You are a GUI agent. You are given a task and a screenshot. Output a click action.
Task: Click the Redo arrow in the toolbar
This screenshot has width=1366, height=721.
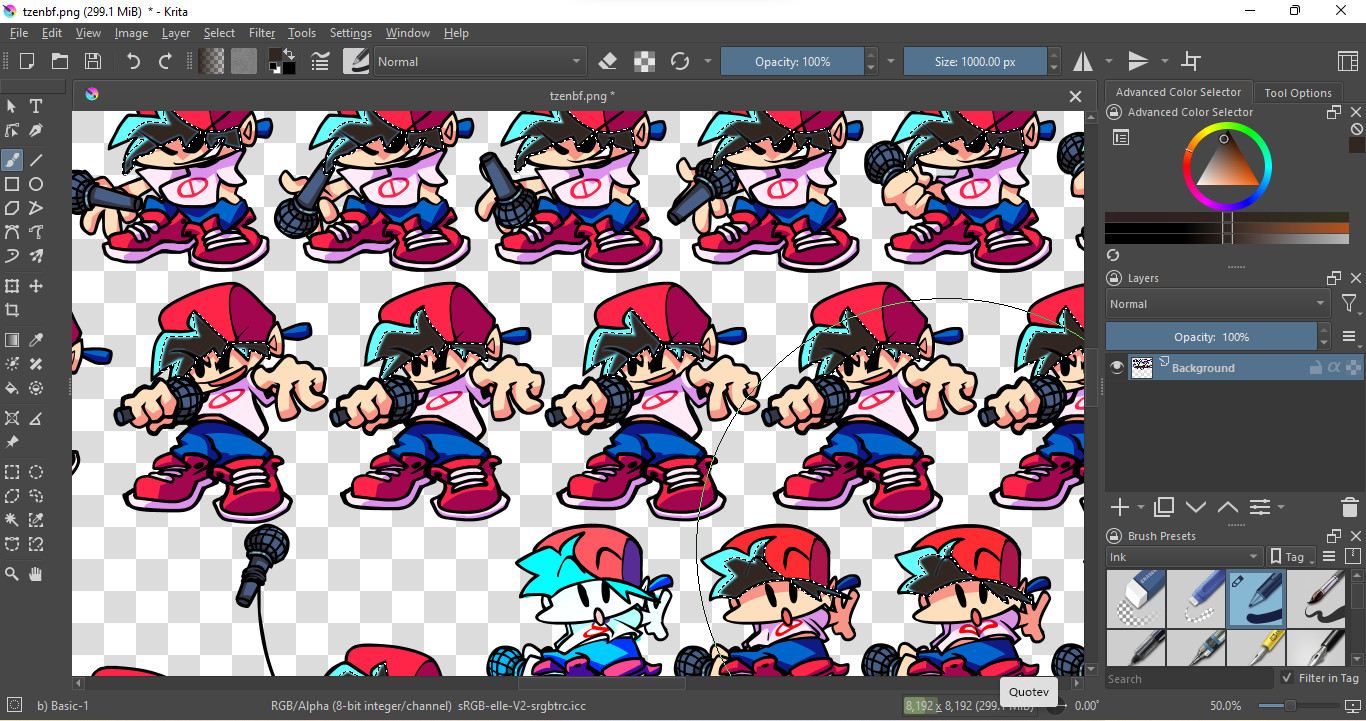[166, 62]
